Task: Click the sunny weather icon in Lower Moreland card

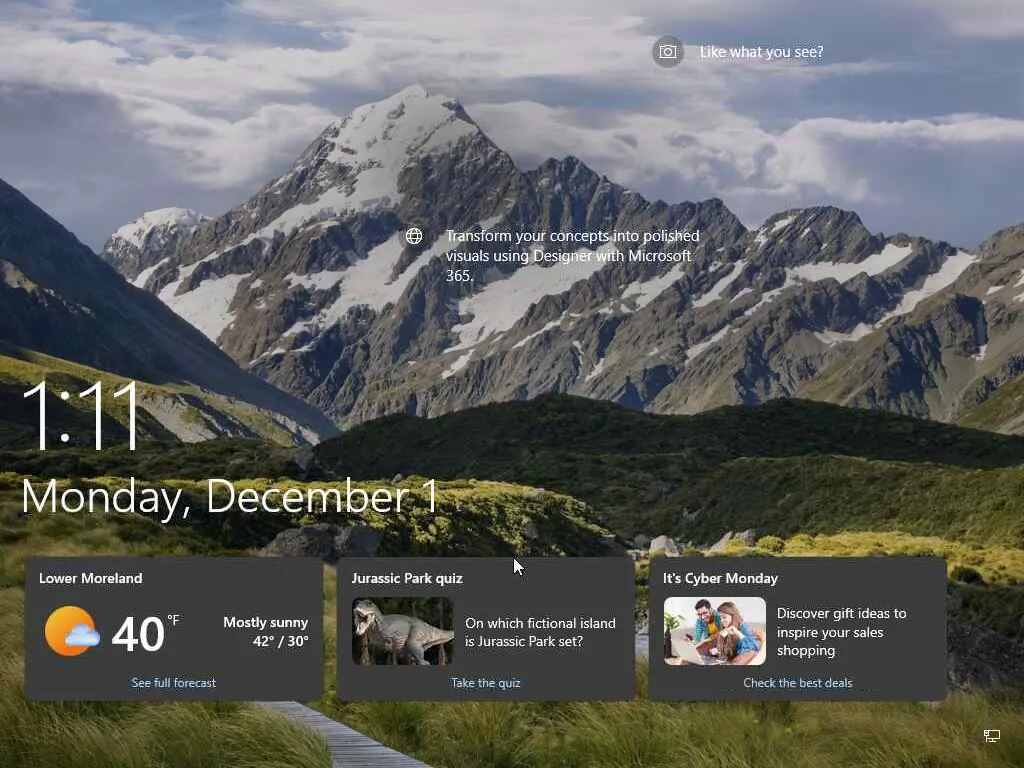Action: 72,631
